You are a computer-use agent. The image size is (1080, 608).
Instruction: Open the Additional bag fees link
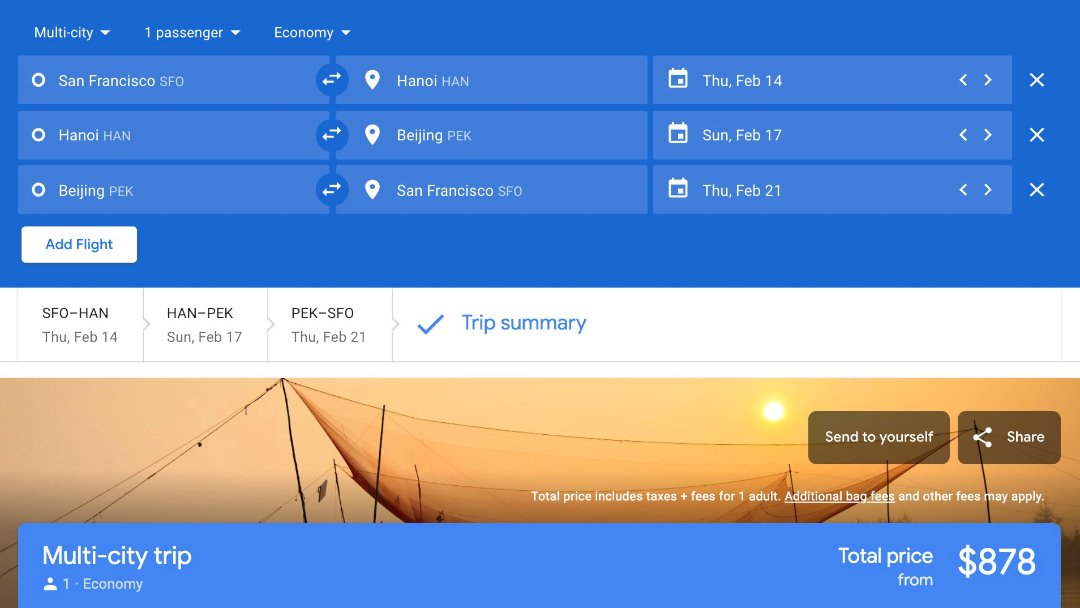839,496
